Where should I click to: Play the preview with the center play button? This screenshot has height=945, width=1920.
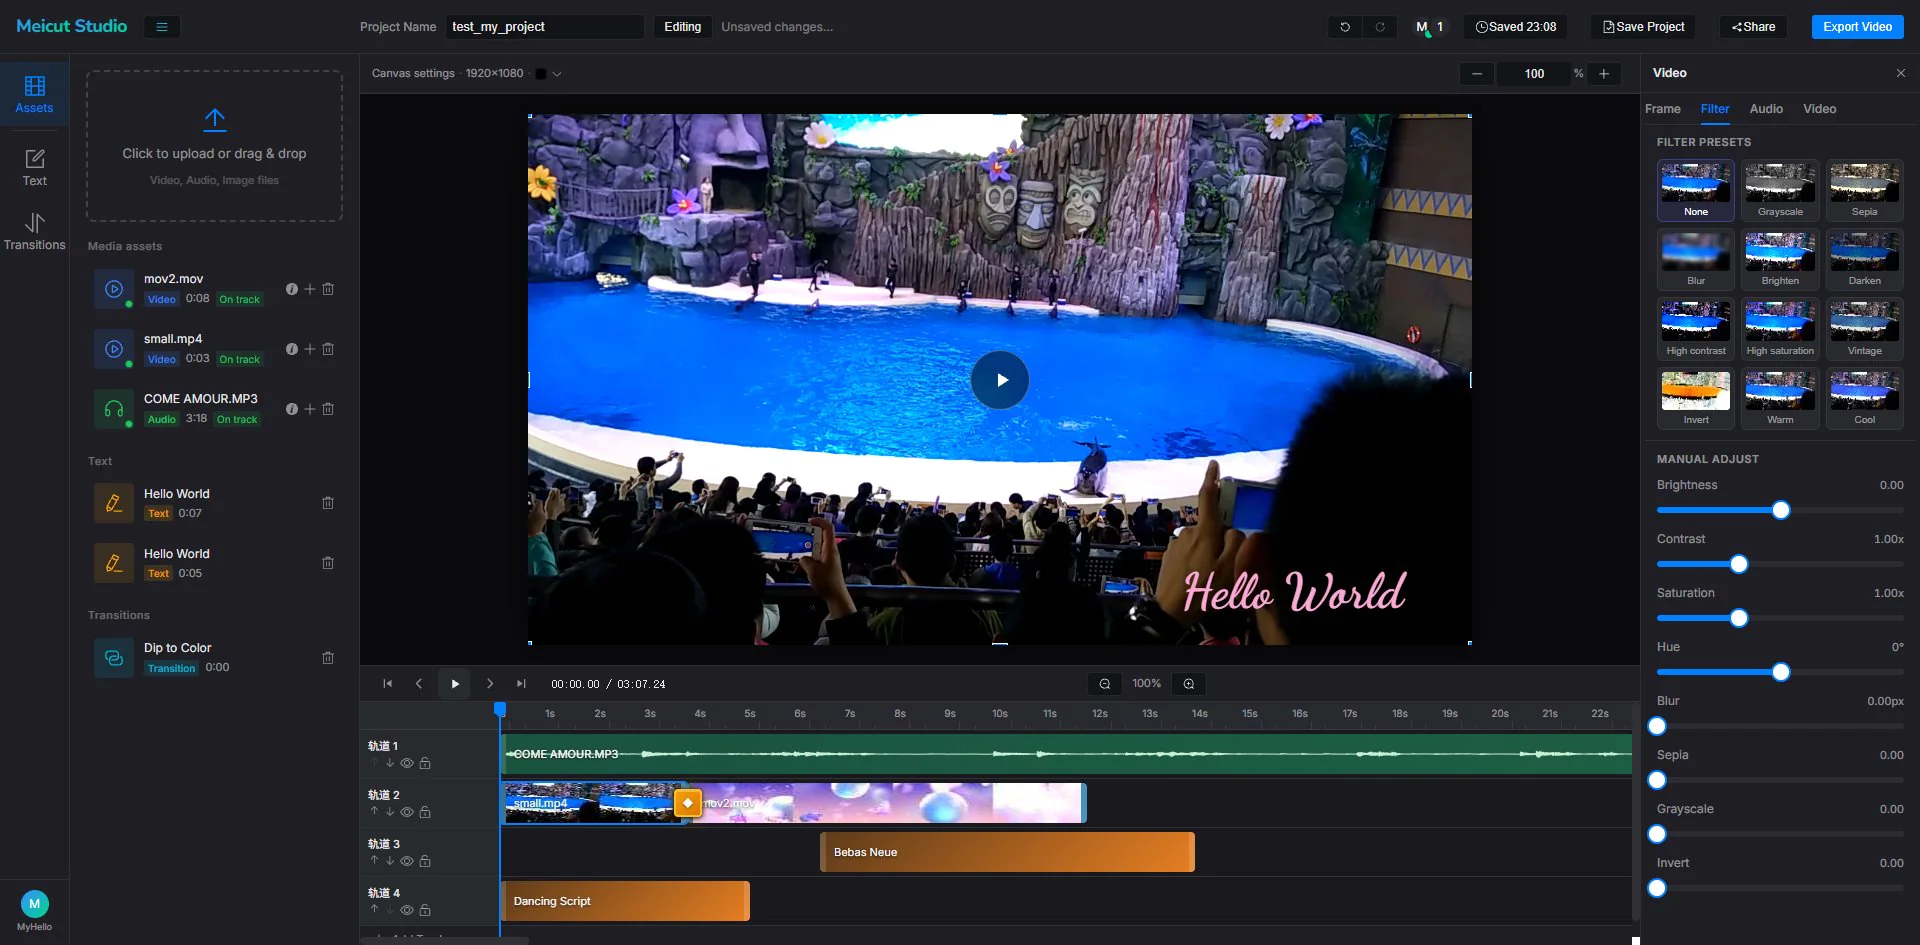(x=1000, y=380)
